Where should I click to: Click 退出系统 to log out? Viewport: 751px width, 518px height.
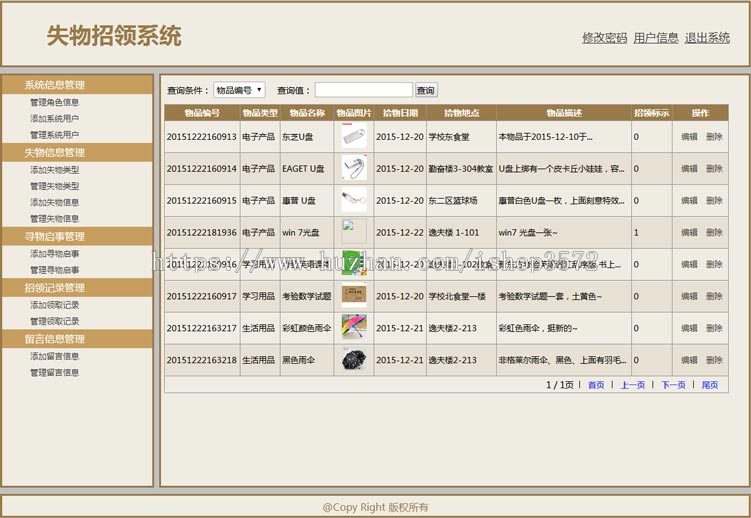pyautogui.click(x=707, y=38)
